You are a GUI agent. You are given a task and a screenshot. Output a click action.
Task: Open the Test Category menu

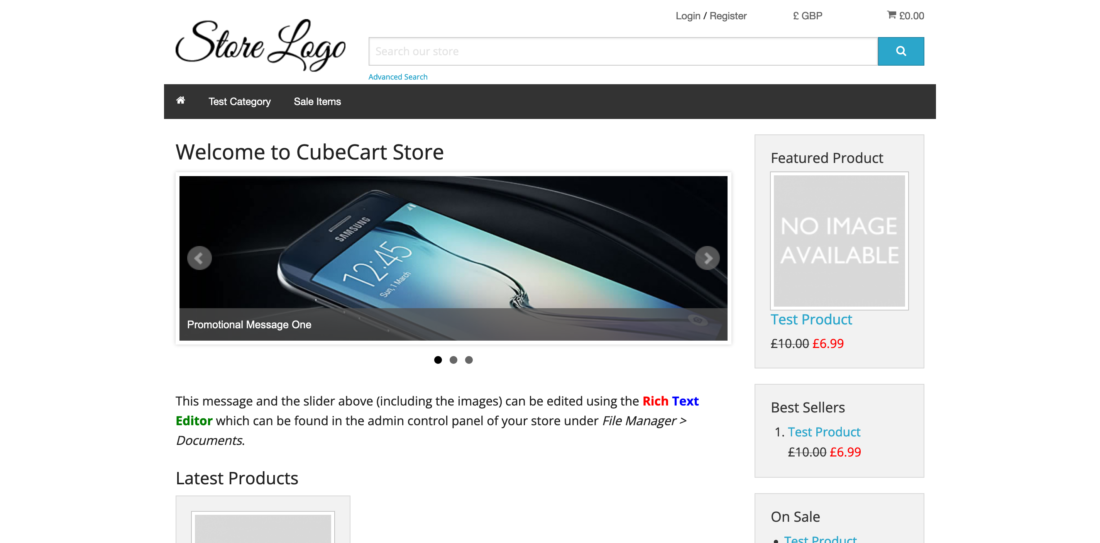(239, 102)
